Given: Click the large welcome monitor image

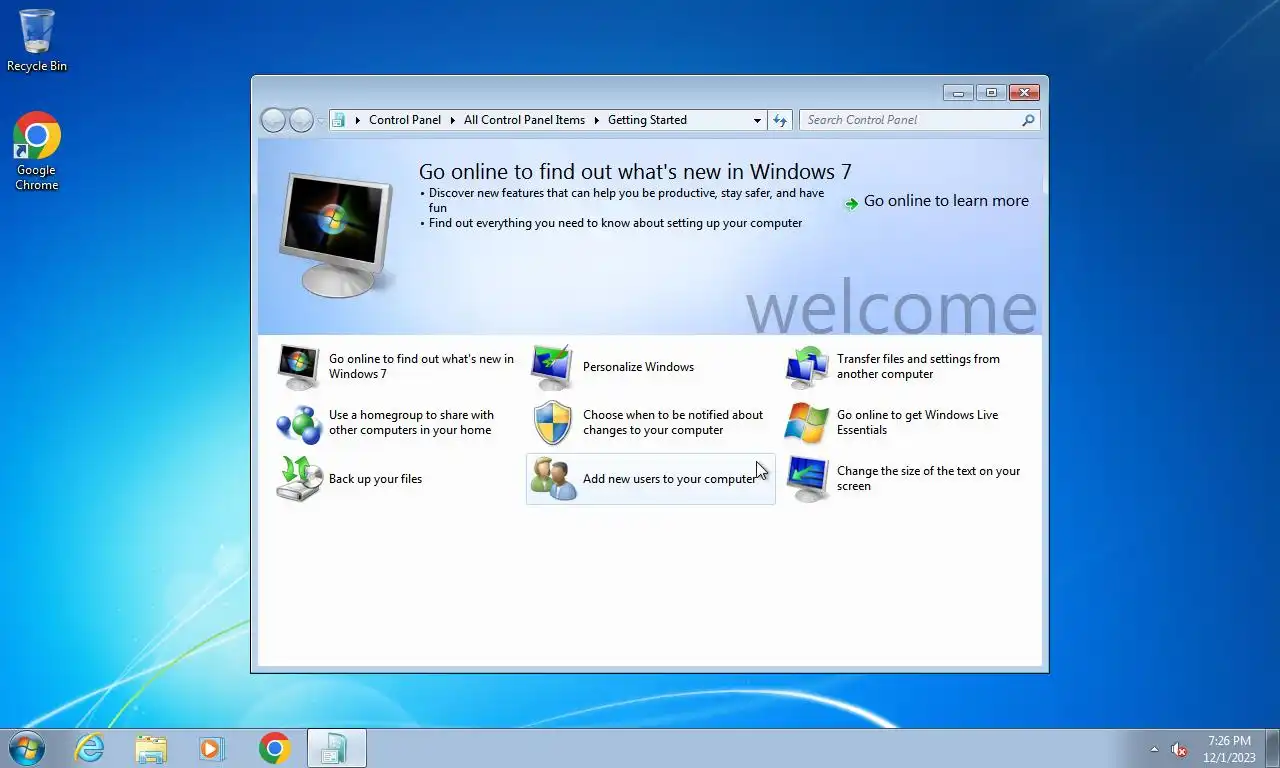Looking at the screenshot, I should [x=337, y=235].
